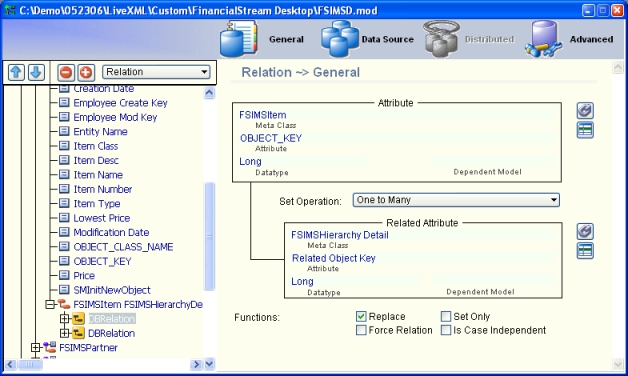Click the OBJECT_KEY attribute field
This screenshot has height=376, width=628.
pos(397,138)
